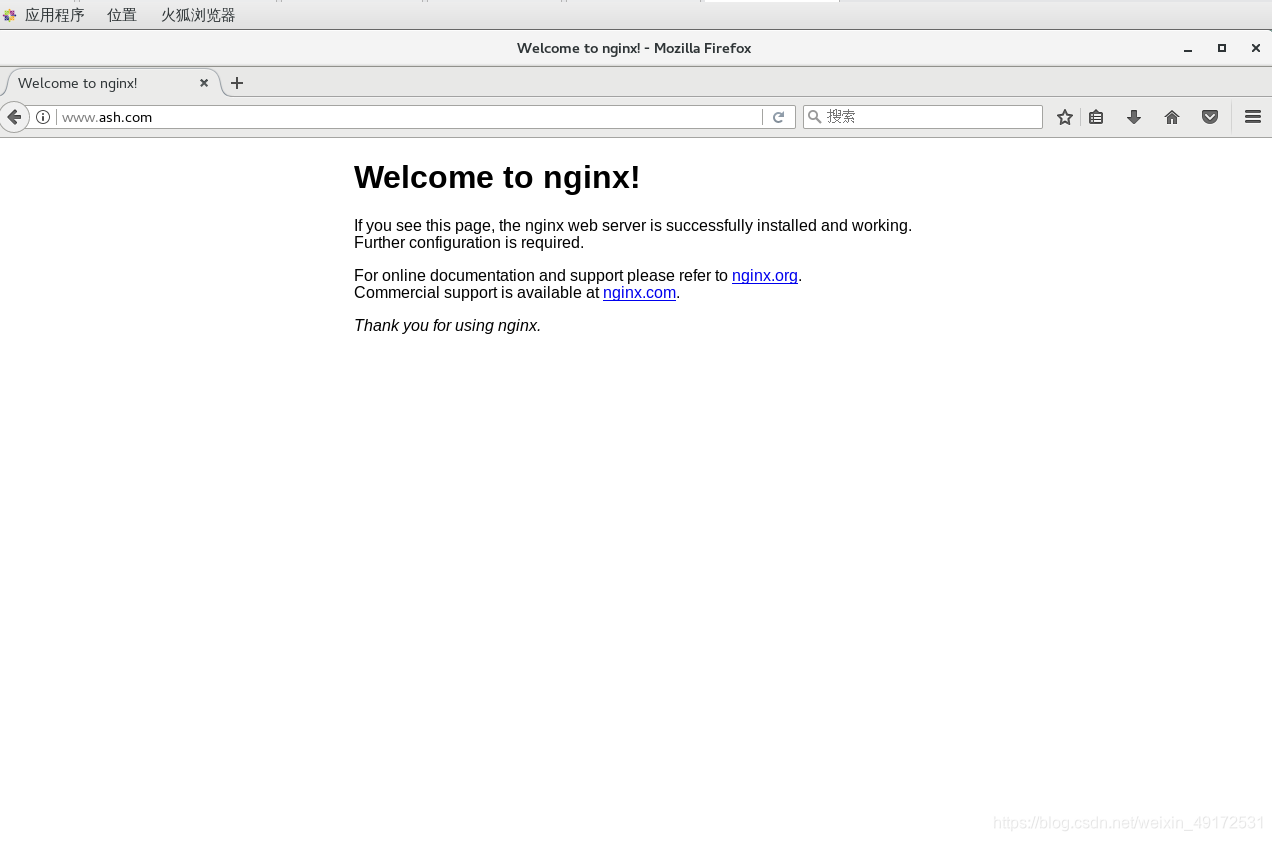Reload the current page

pyautogui.click(x=778, y=117)
